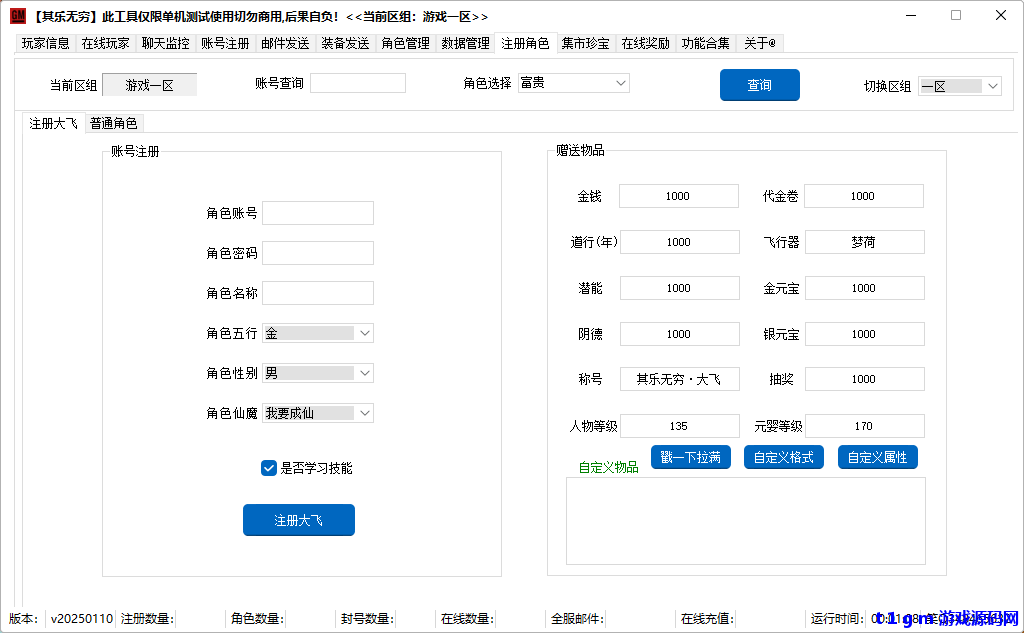
Task: Open the 角色五行 dropdown
Action: pos(365,332)
